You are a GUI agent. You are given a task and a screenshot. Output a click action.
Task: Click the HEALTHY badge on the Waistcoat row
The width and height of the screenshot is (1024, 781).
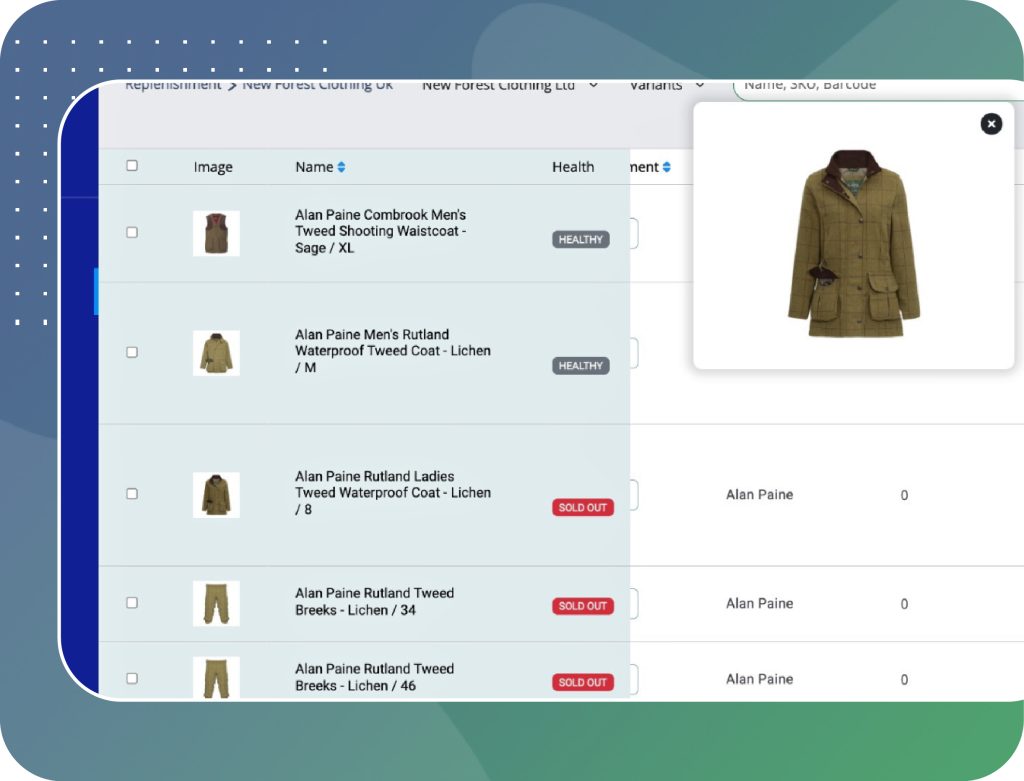pyautogui.click(x=581, y=240)
